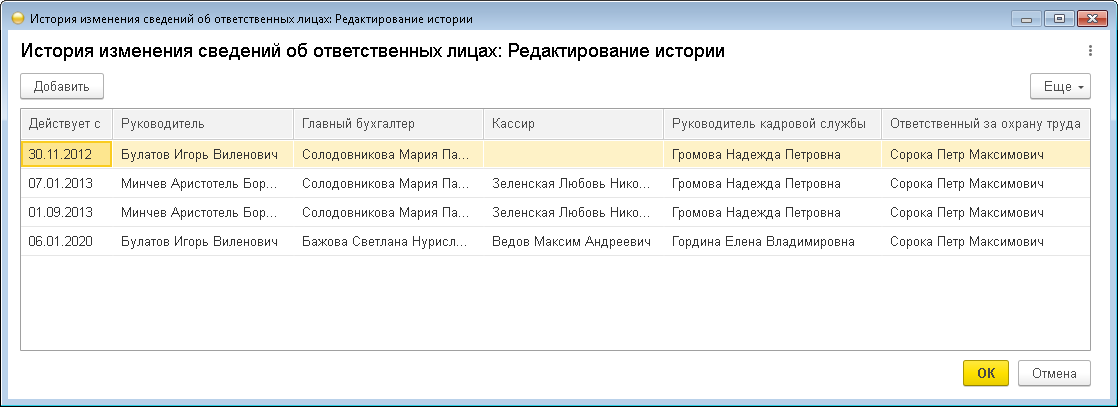Click the Гордина Елена Владимировна cell
The height and width of the screenshot is (407, 1118).
click(764, 242)
